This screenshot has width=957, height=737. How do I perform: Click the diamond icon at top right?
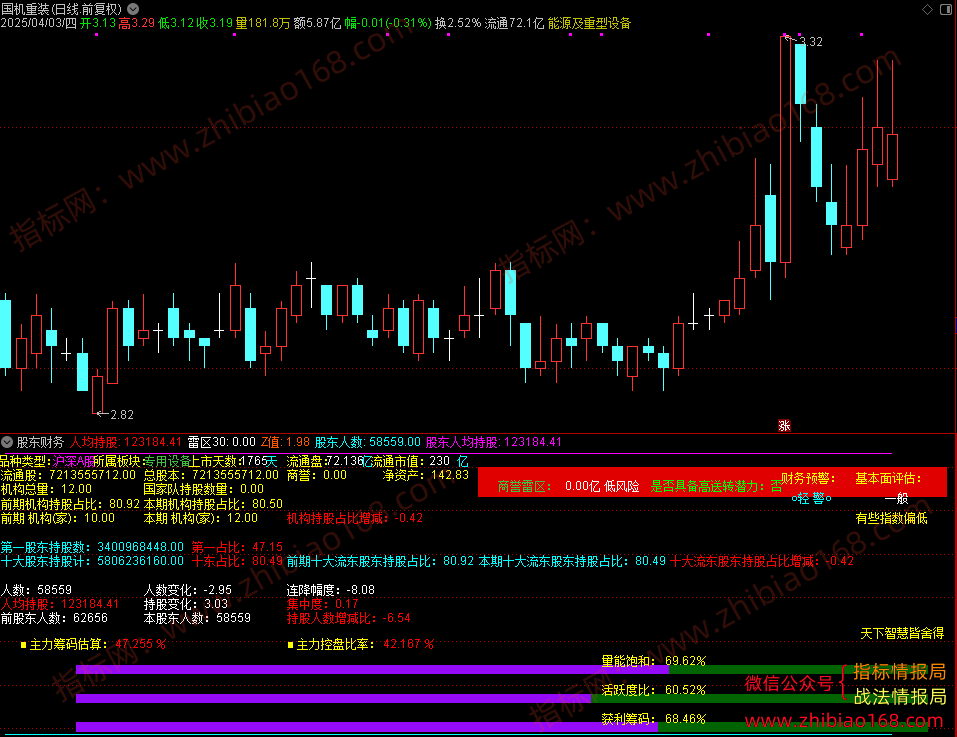(928, 9)
